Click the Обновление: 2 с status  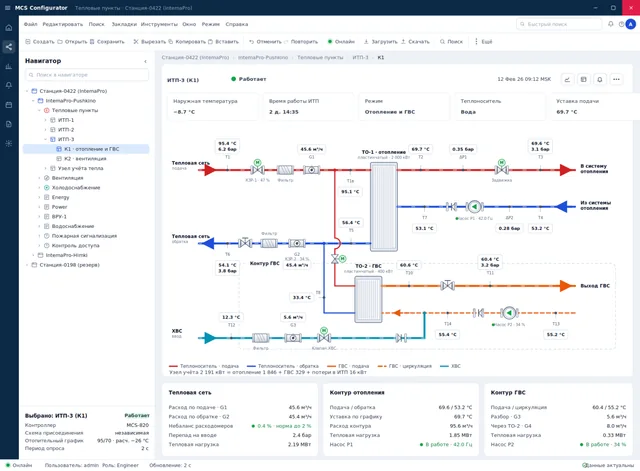click(170, 465)
